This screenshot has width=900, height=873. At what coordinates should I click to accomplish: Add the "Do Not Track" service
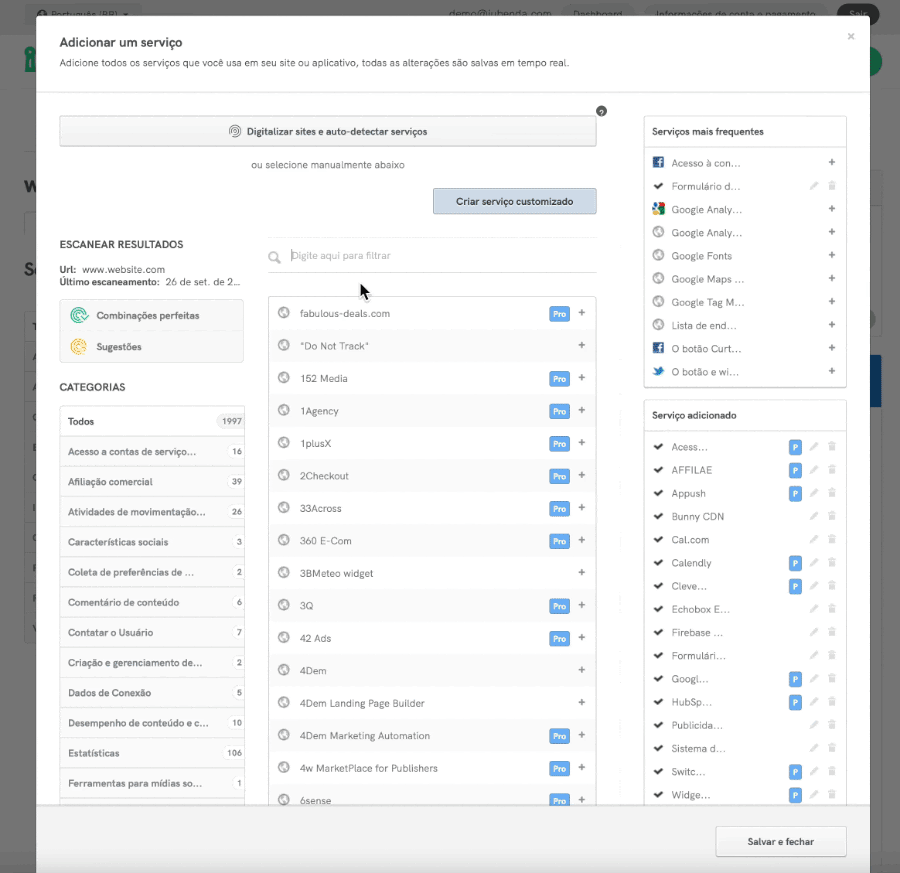(582, 346)
